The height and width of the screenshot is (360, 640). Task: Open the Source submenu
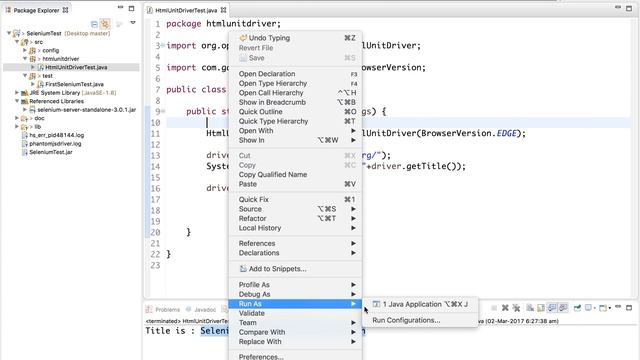296,209
